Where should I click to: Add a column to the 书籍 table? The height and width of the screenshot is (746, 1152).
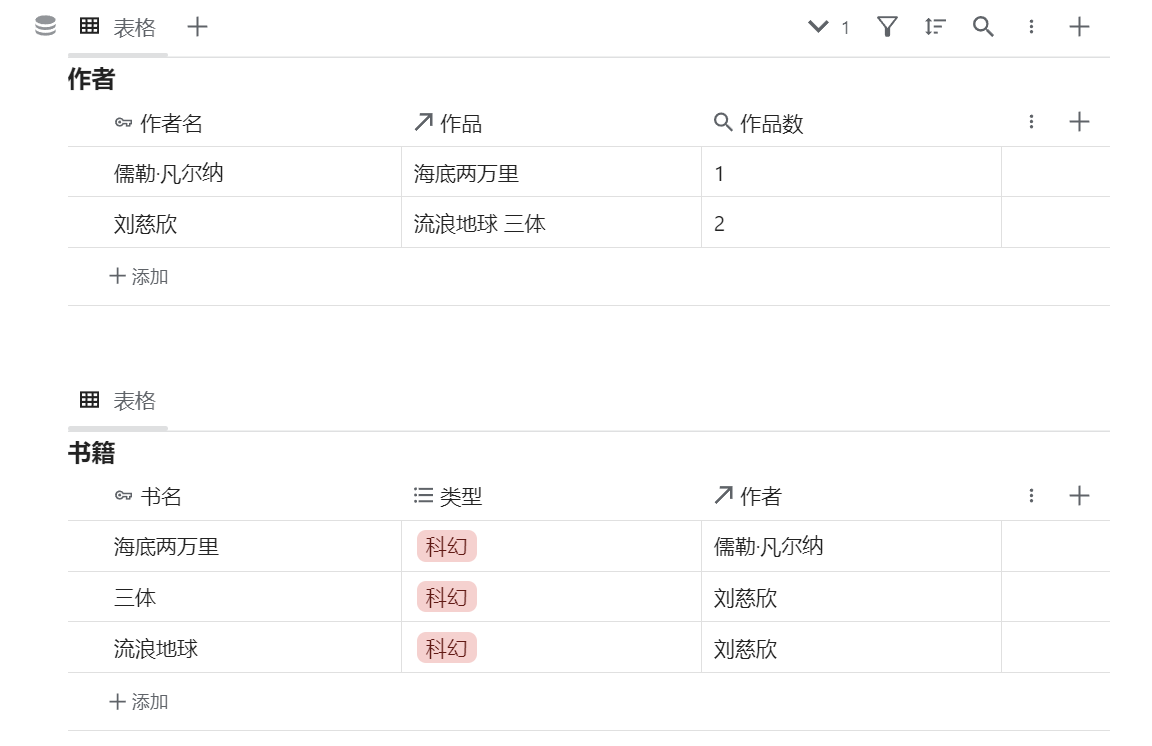click(x=1079, y=496)
